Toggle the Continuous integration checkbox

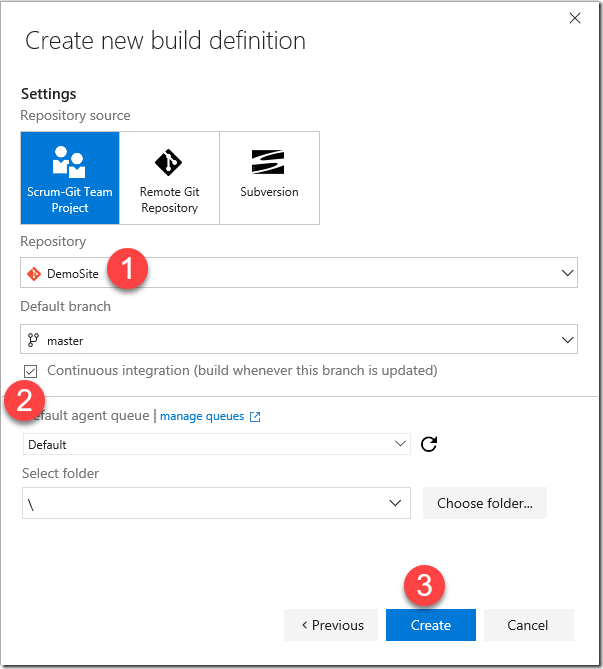[x=31, y=371]
